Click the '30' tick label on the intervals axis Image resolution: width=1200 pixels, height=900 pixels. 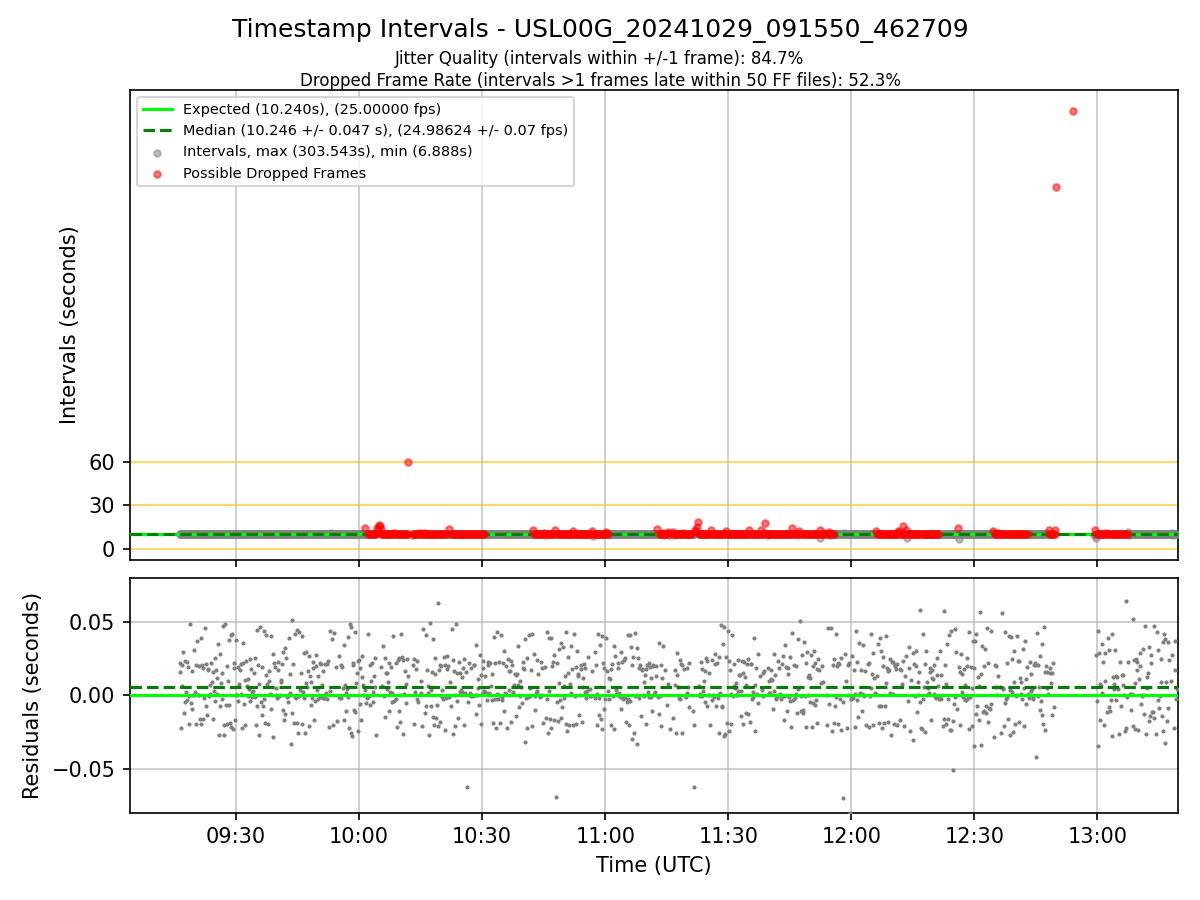point(102,505)
